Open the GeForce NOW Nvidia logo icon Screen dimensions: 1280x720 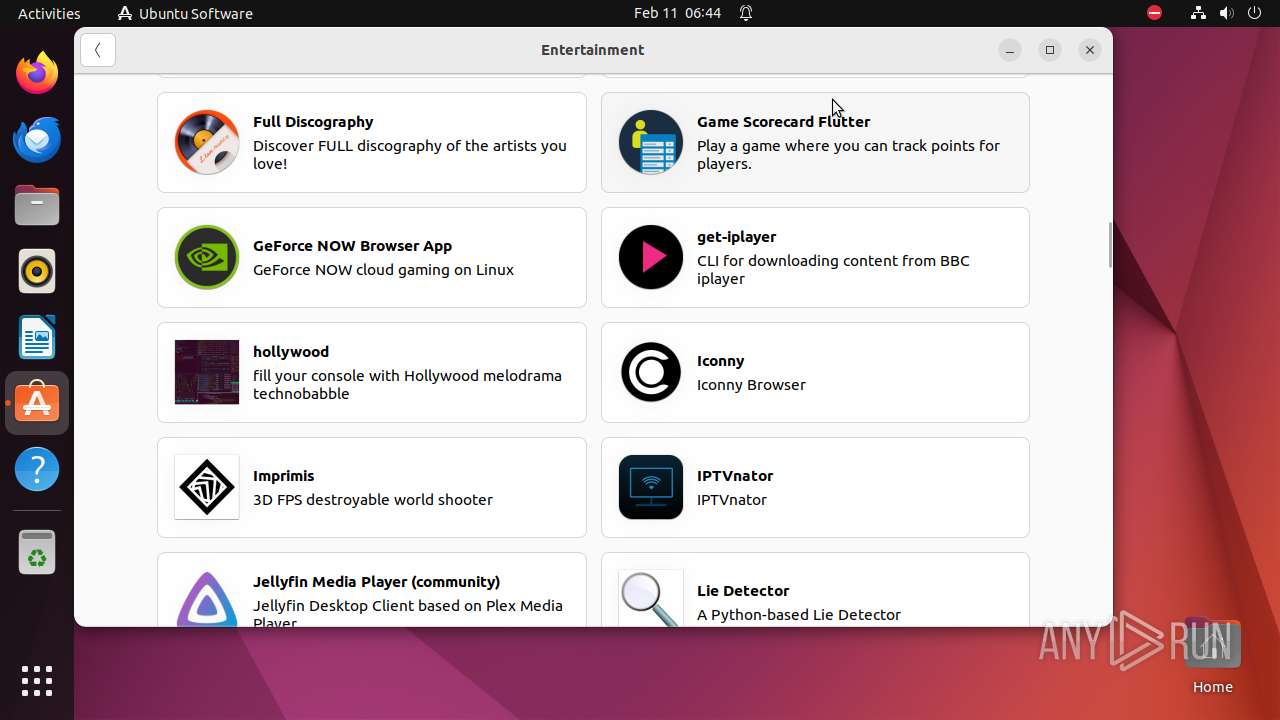207,257
